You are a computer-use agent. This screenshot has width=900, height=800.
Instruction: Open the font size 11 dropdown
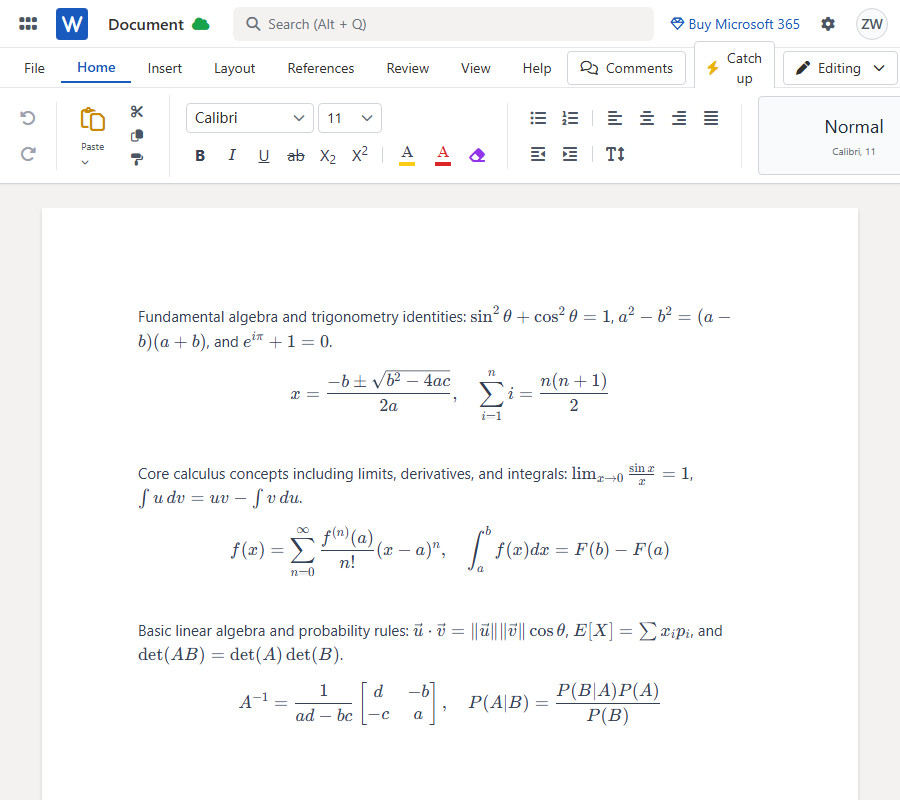click(350, 118)
